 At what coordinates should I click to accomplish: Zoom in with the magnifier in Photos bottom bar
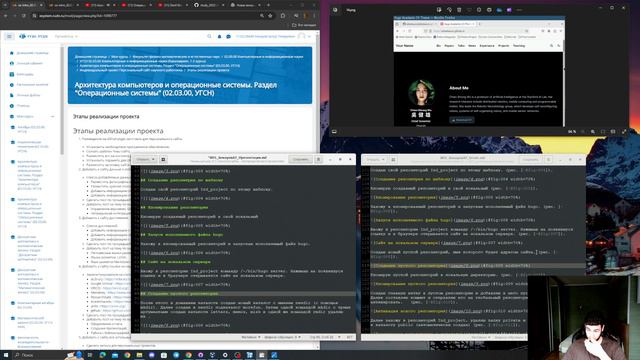click(593, 131)
